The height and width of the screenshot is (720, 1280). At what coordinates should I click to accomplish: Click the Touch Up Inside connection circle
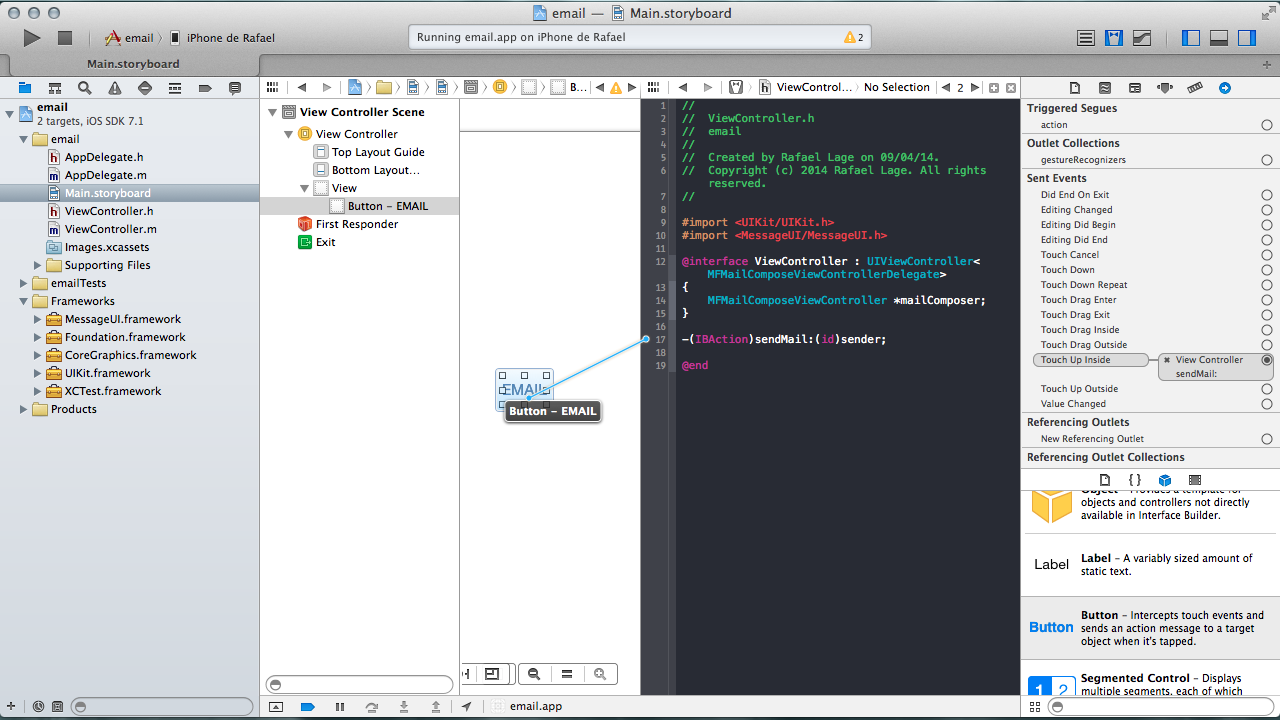click(x=1267, y=360)
